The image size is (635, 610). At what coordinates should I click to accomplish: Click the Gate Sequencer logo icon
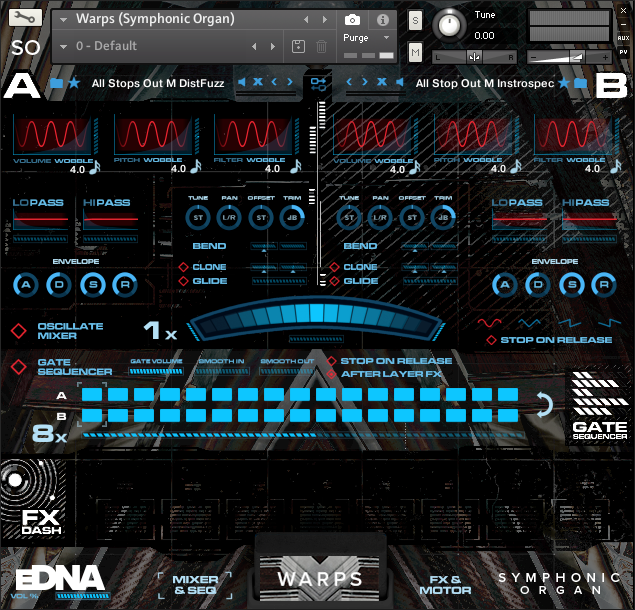pos(600,406)
